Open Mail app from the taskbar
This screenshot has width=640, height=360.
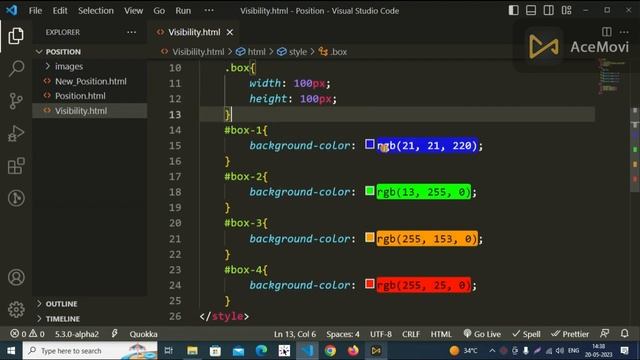pyautogui.click(x=238, y=350)
